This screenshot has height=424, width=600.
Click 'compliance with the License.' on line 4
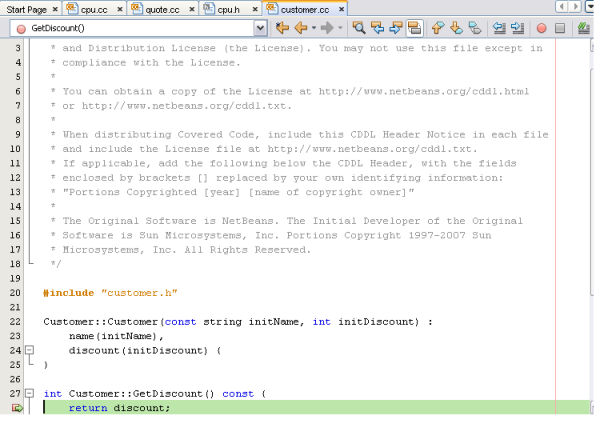pyautogui.click(x=152, y=62)
